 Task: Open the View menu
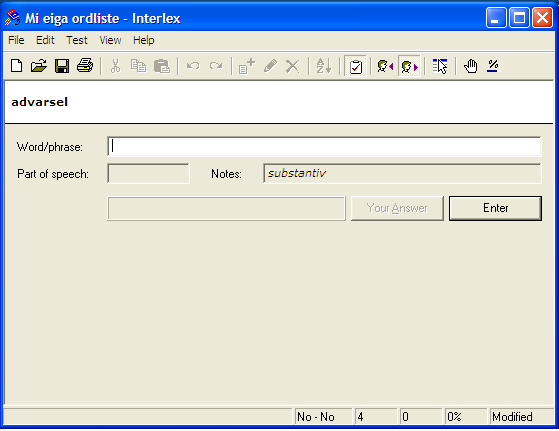pos(110,40)
